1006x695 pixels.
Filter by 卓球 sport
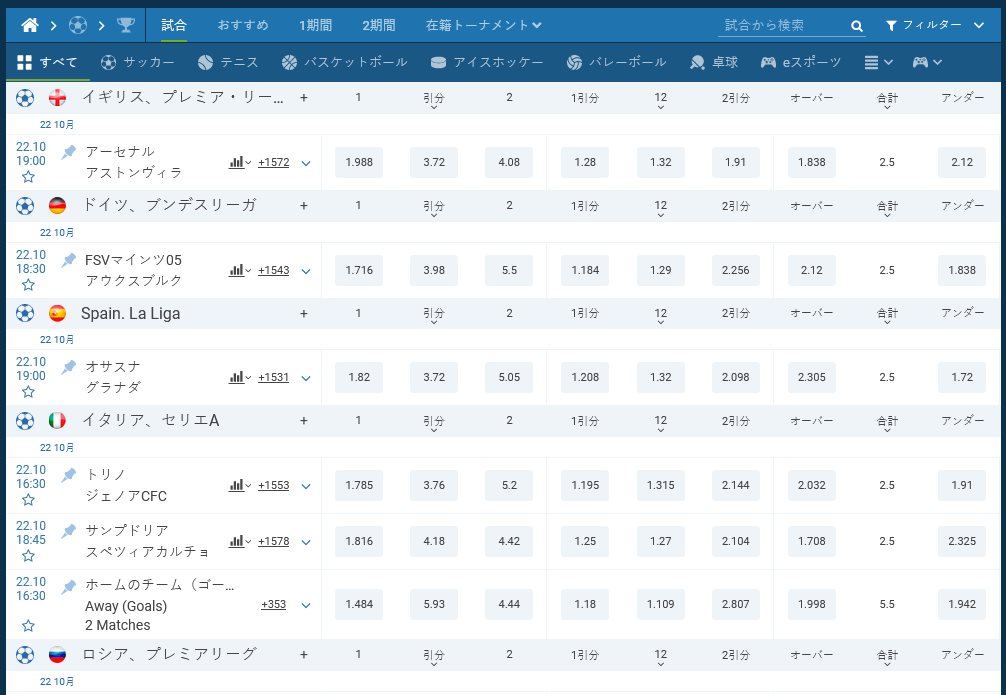tap(713, 62)
